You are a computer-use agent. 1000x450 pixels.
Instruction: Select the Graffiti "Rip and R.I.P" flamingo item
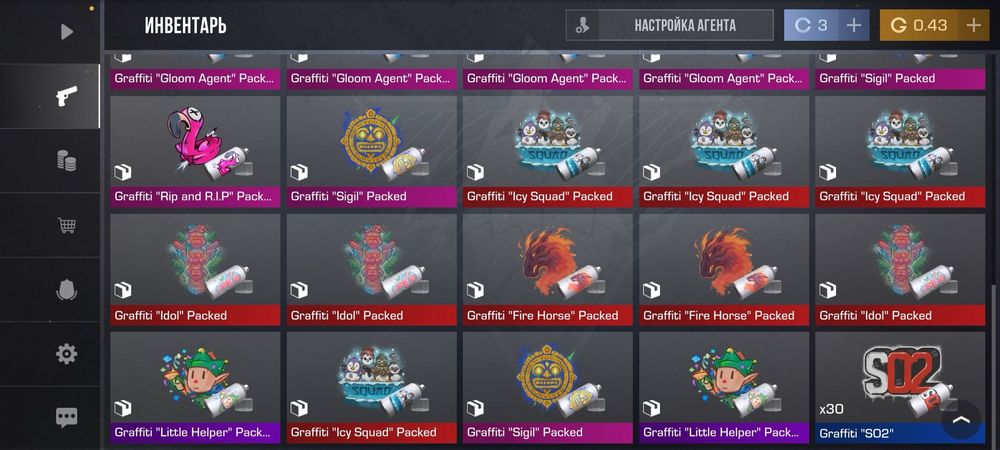tap(195, 152)
